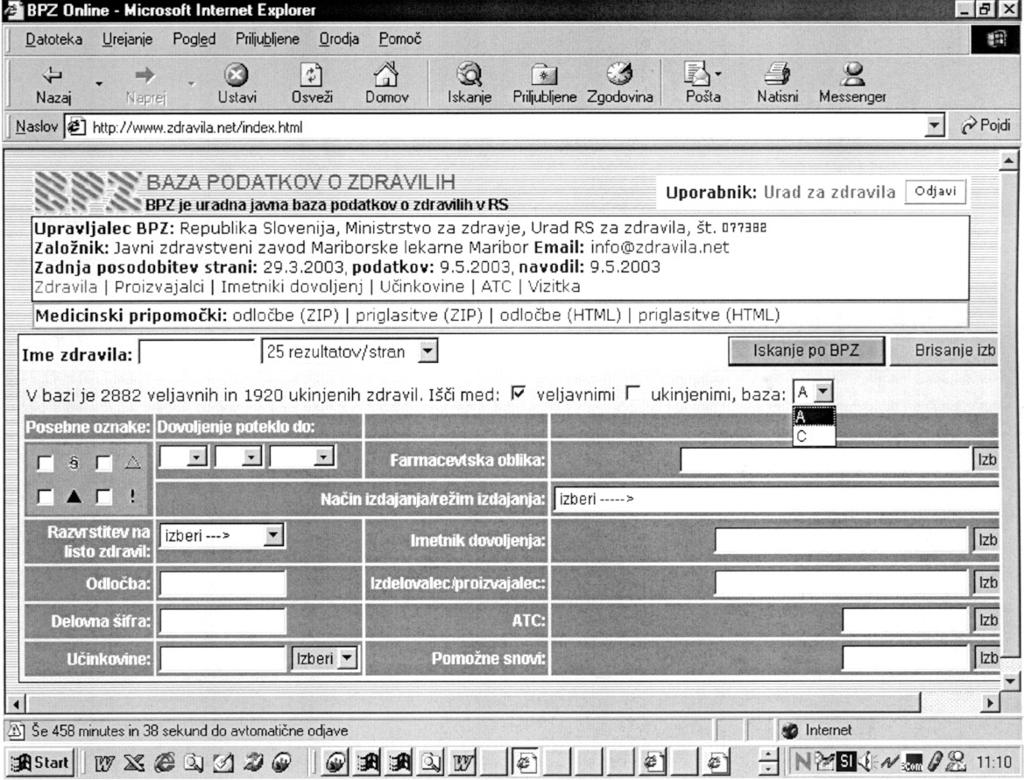This screenshot has width=1024, height=780.
Task: Click the volume speaker tray icon
Action: tap(865, 761)
